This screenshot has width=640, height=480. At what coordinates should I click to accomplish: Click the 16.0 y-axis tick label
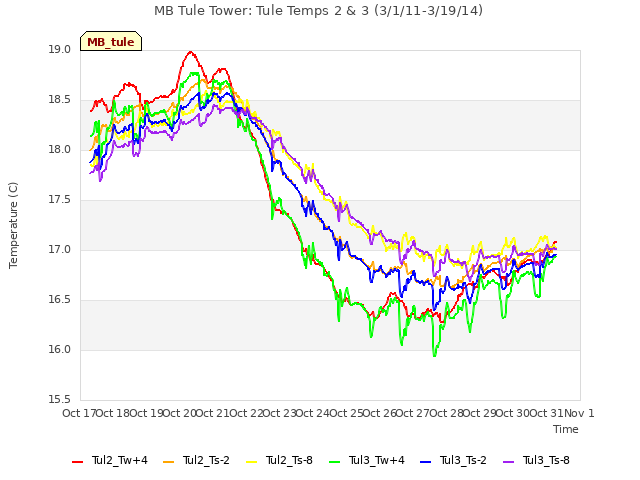click(x=60, y=350)
